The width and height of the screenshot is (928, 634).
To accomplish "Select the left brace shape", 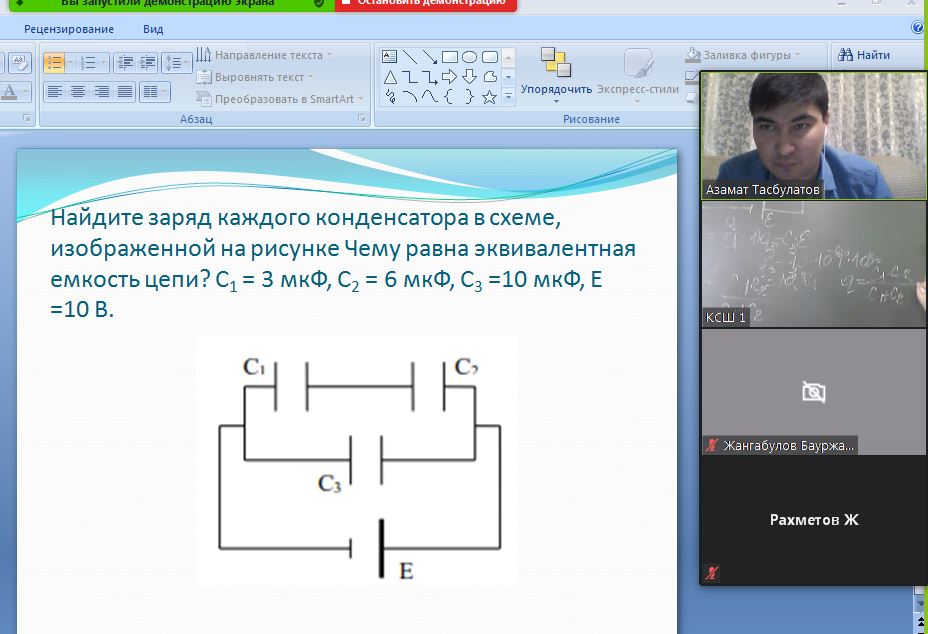I will coord(450,96).
